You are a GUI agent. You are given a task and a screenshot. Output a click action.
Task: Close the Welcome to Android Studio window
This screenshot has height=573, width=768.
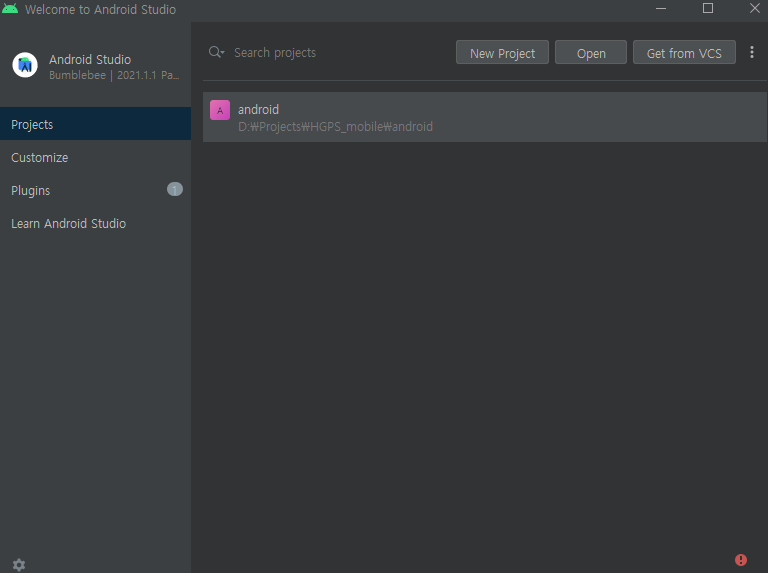click(755, 8)
